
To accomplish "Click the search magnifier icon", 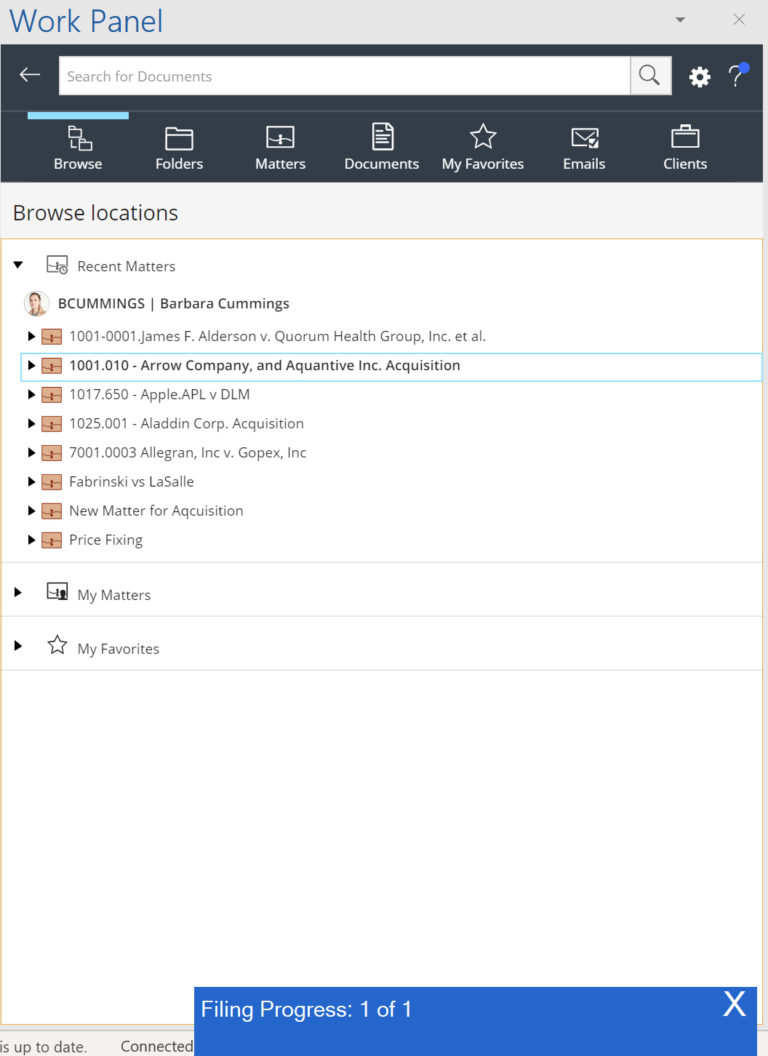I will pyautogui.click(x=650, y=75).
